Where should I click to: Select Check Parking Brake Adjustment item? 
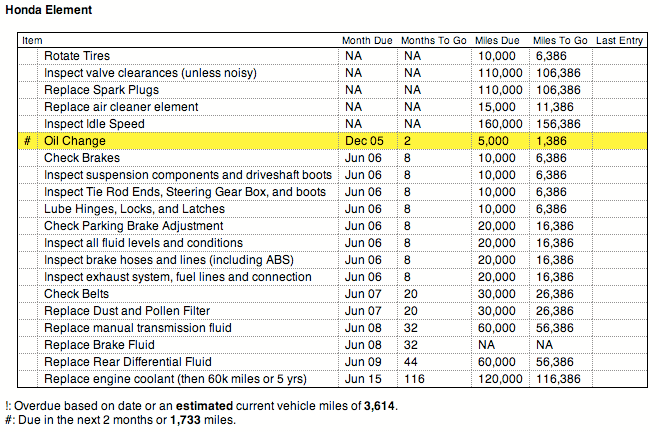pos(134,226)
